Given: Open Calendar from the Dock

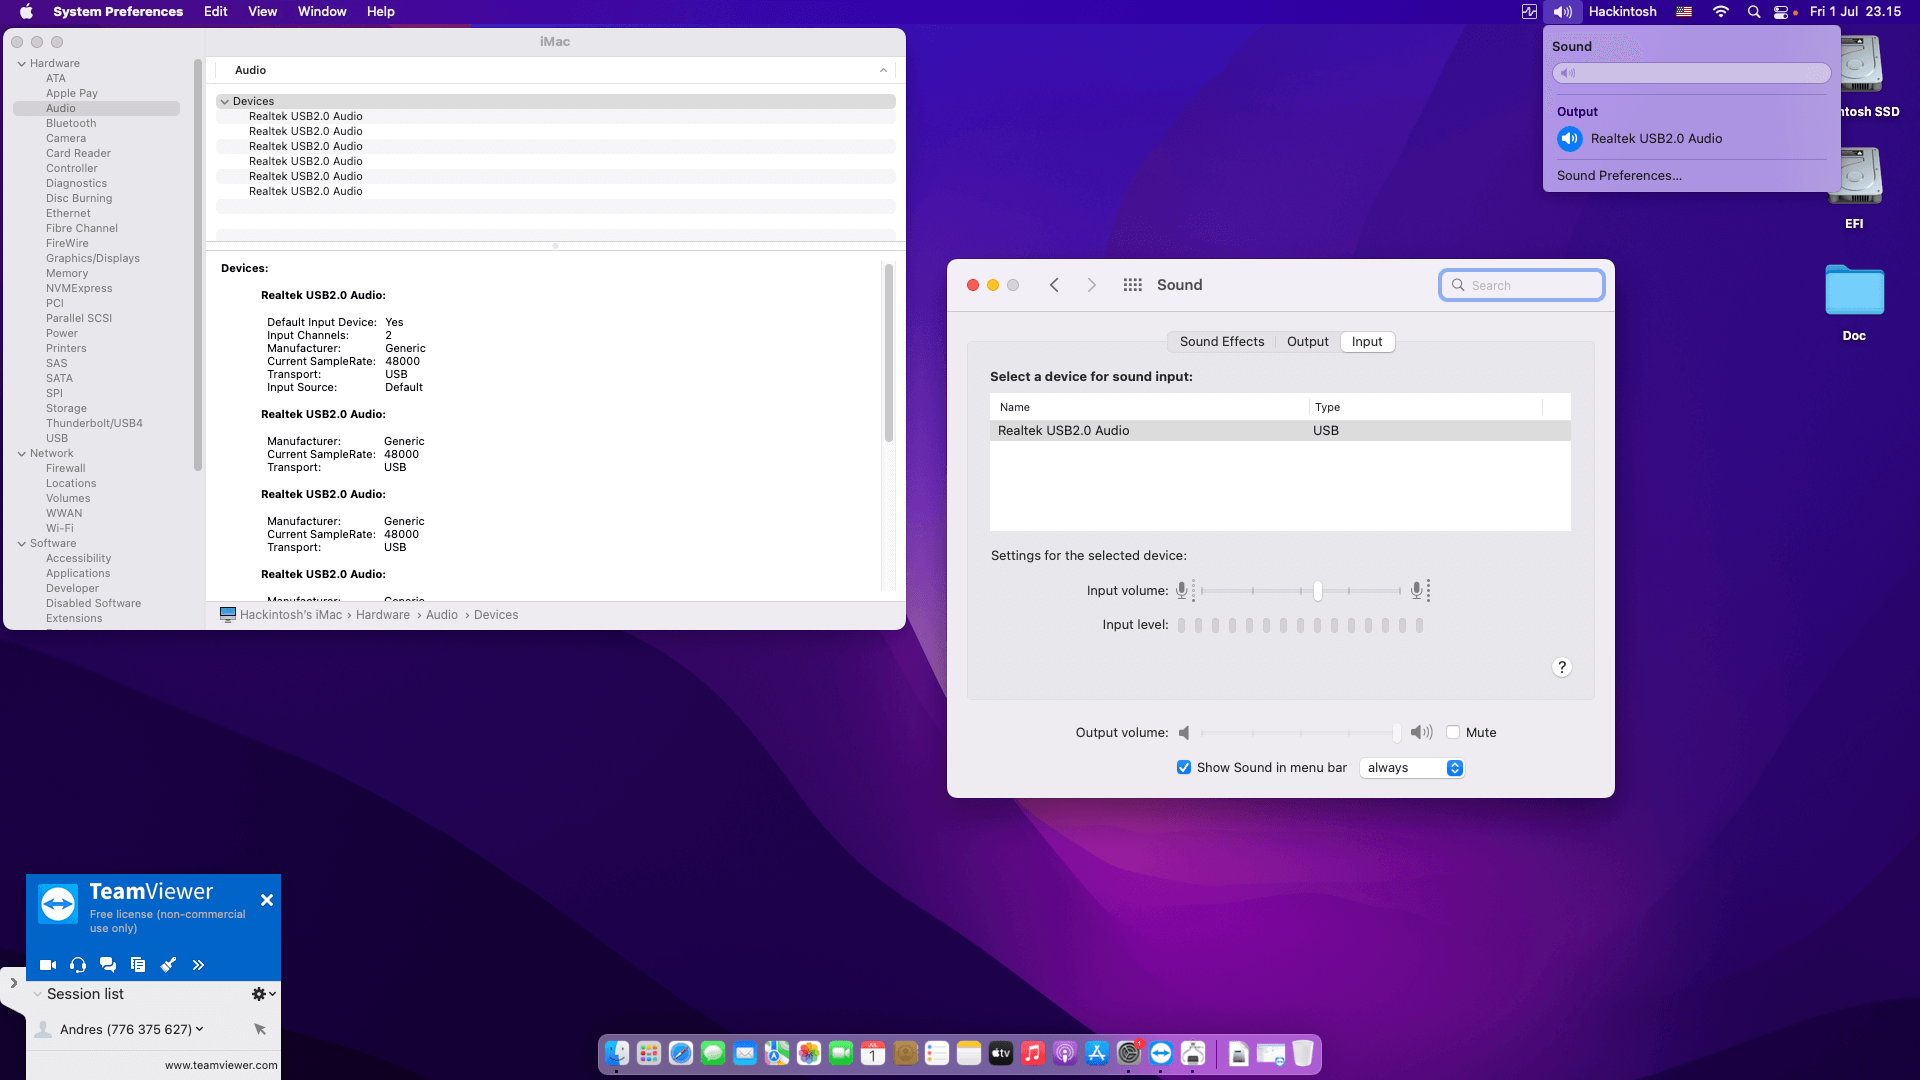Looking at the screenshot, I should point(873,1053).
